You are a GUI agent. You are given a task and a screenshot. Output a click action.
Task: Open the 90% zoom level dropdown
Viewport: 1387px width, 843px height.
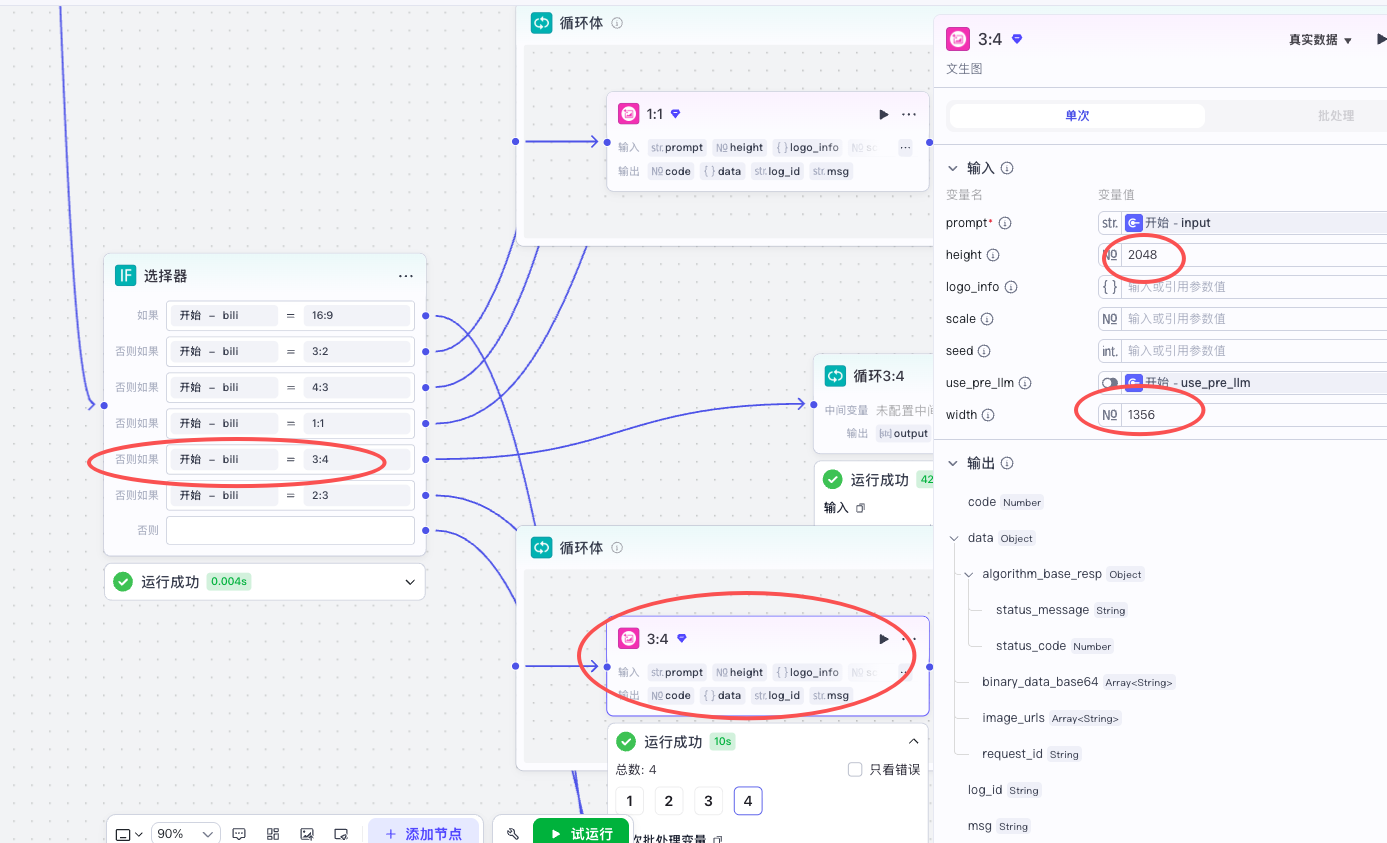tap(185, 834)
